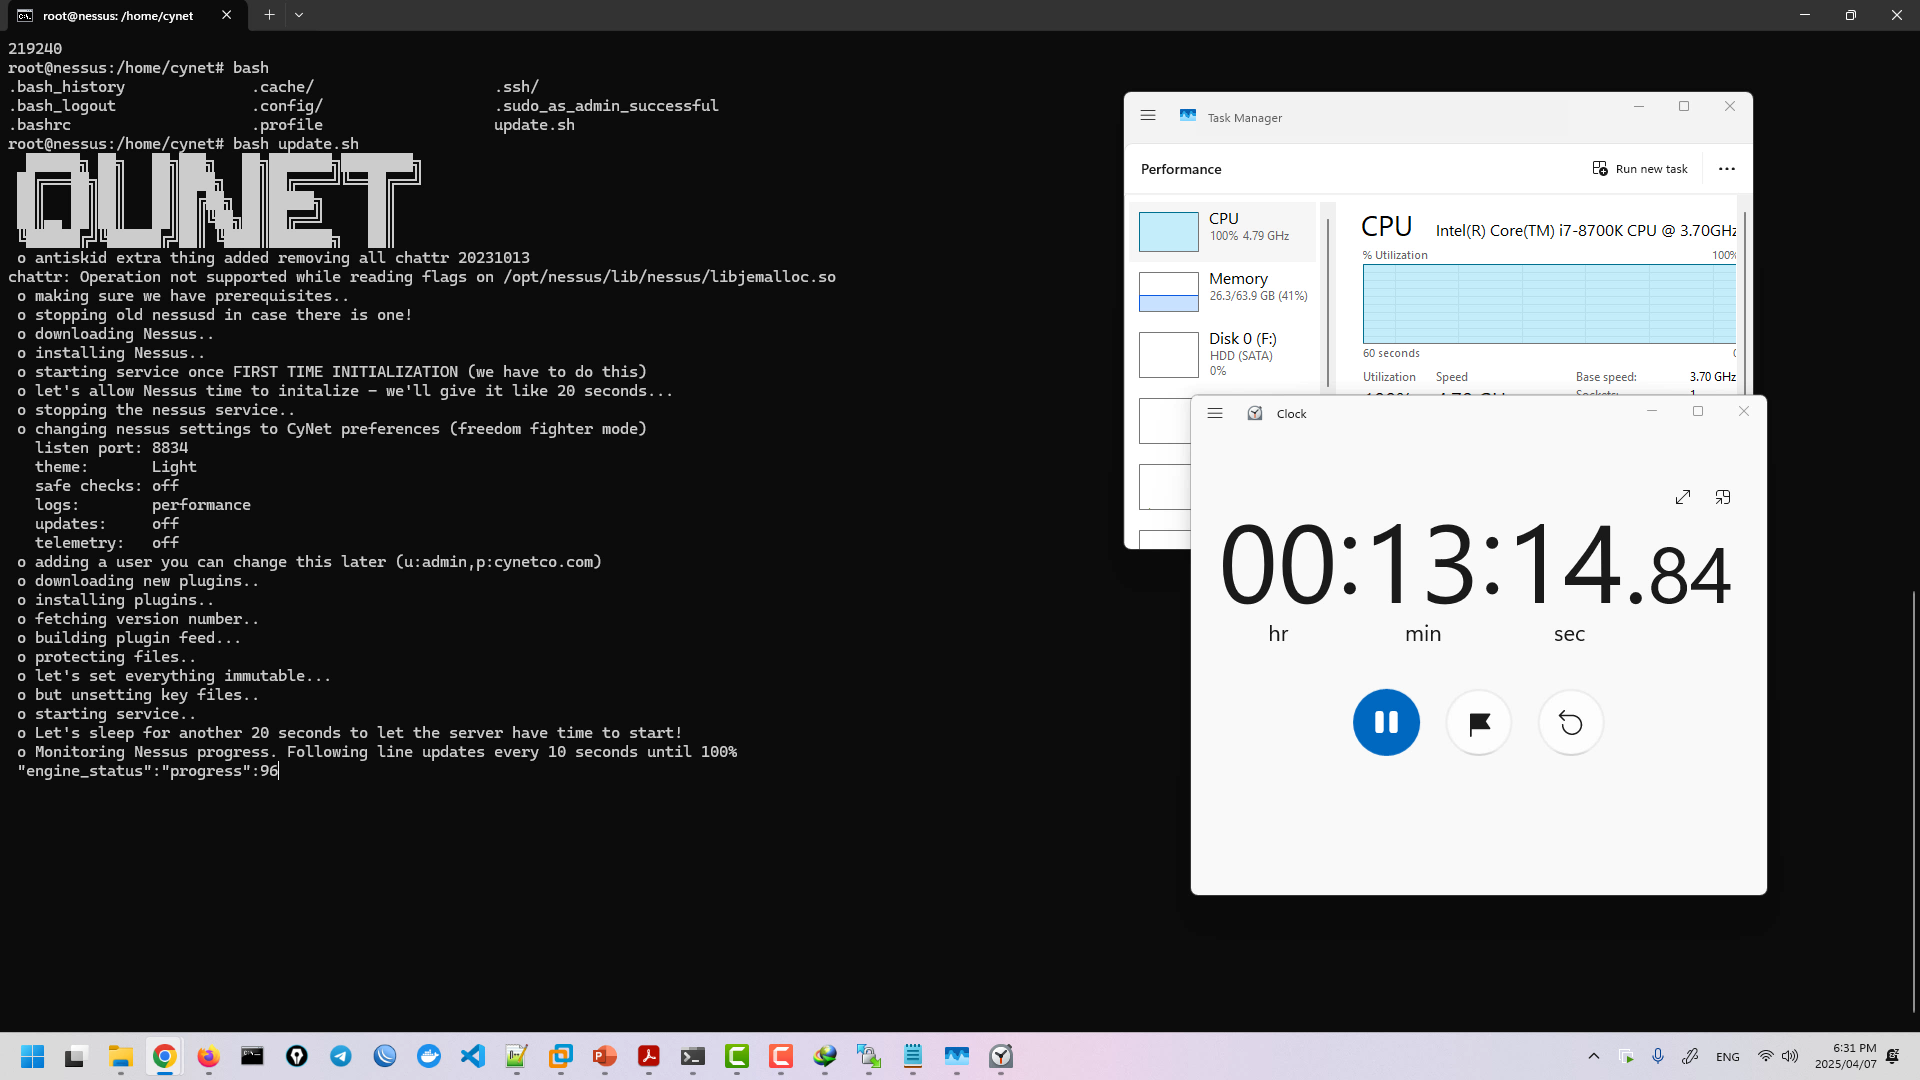Open Task Manager more options ellipsis
The width and height of the screenshot is (1920, 1080).
(x=1727, y=168)
